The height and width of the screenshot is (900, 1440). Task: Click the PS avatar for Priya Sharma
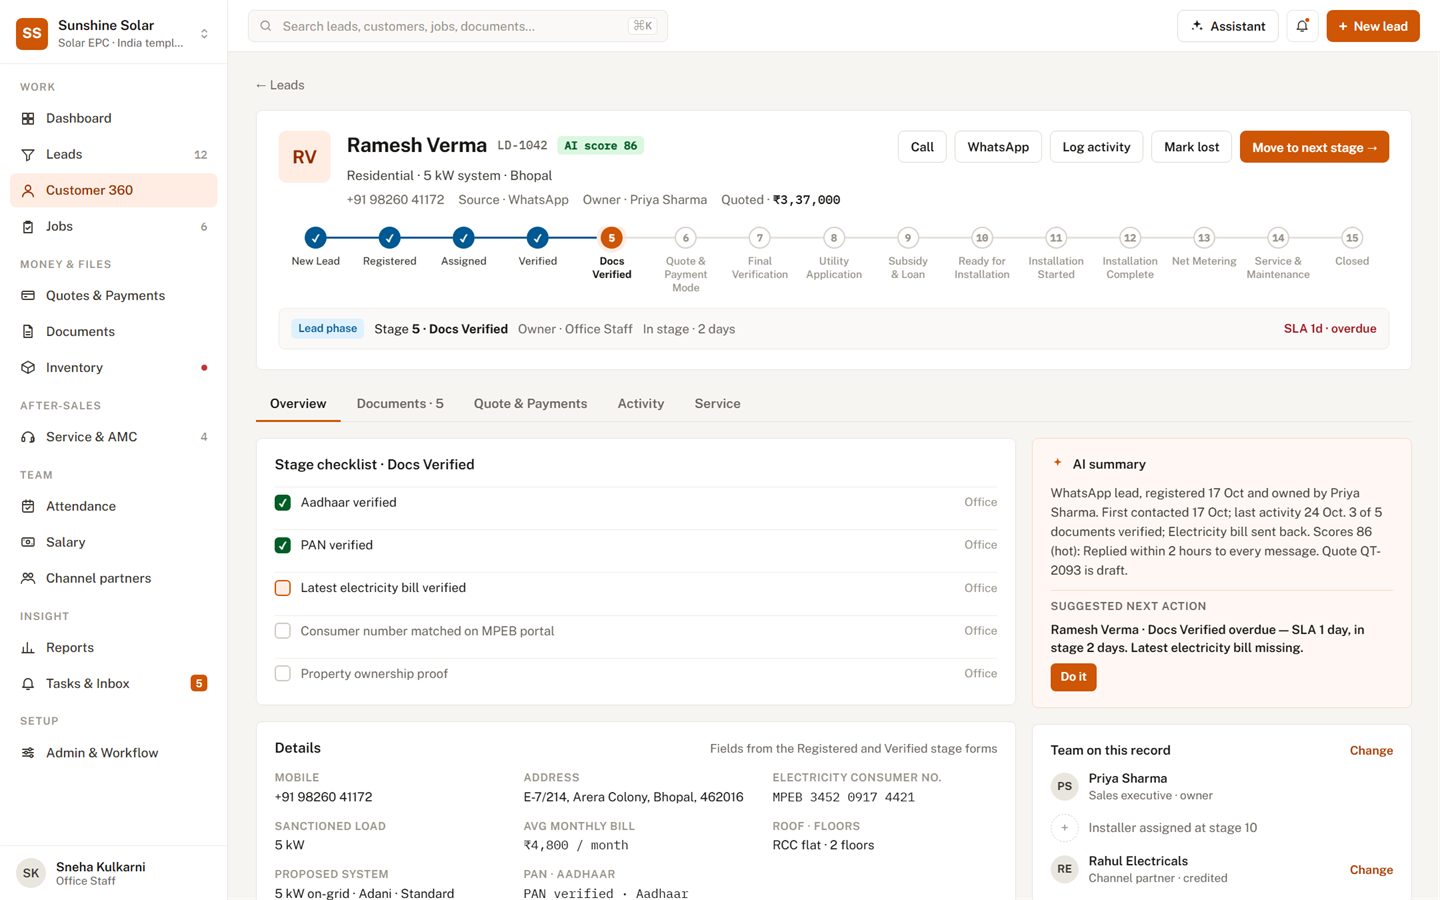(x=1064, y=786)
